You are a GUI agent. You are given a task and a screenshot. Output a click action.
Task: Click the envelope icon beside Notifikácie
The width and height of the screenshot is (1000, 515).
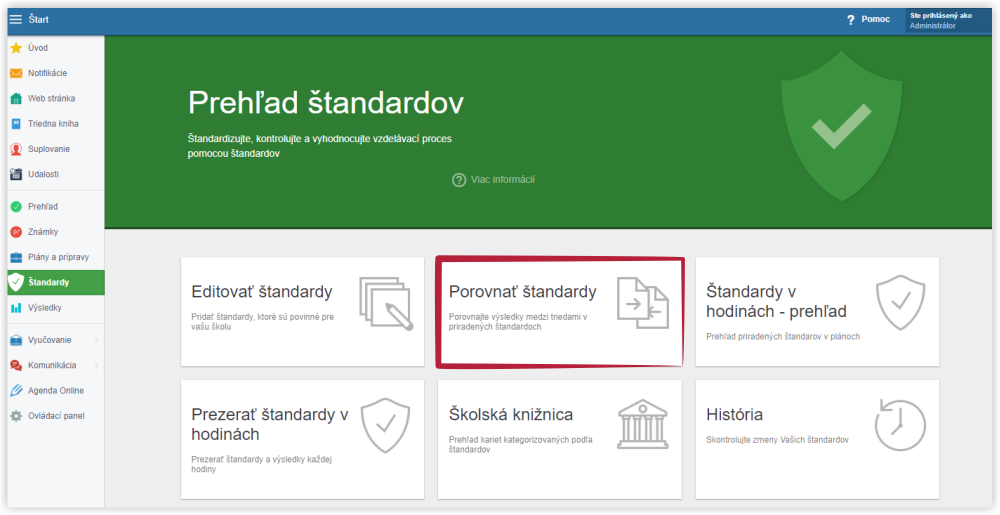(x=16, y=73)
